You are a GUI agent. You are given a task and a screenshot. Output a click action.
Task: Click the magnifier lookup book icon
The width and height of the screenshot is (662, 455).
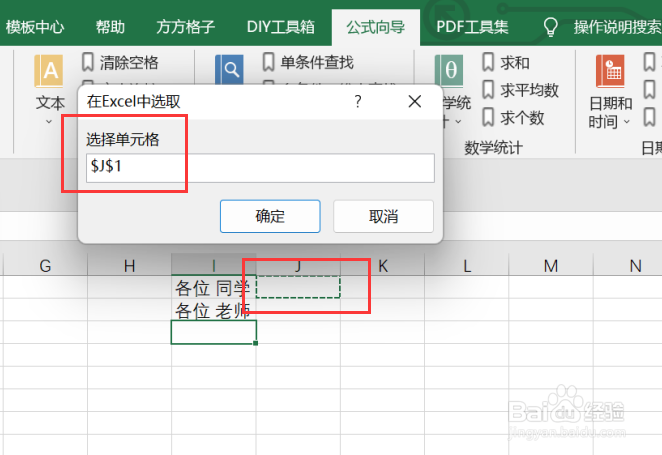[x=229, y=70]
